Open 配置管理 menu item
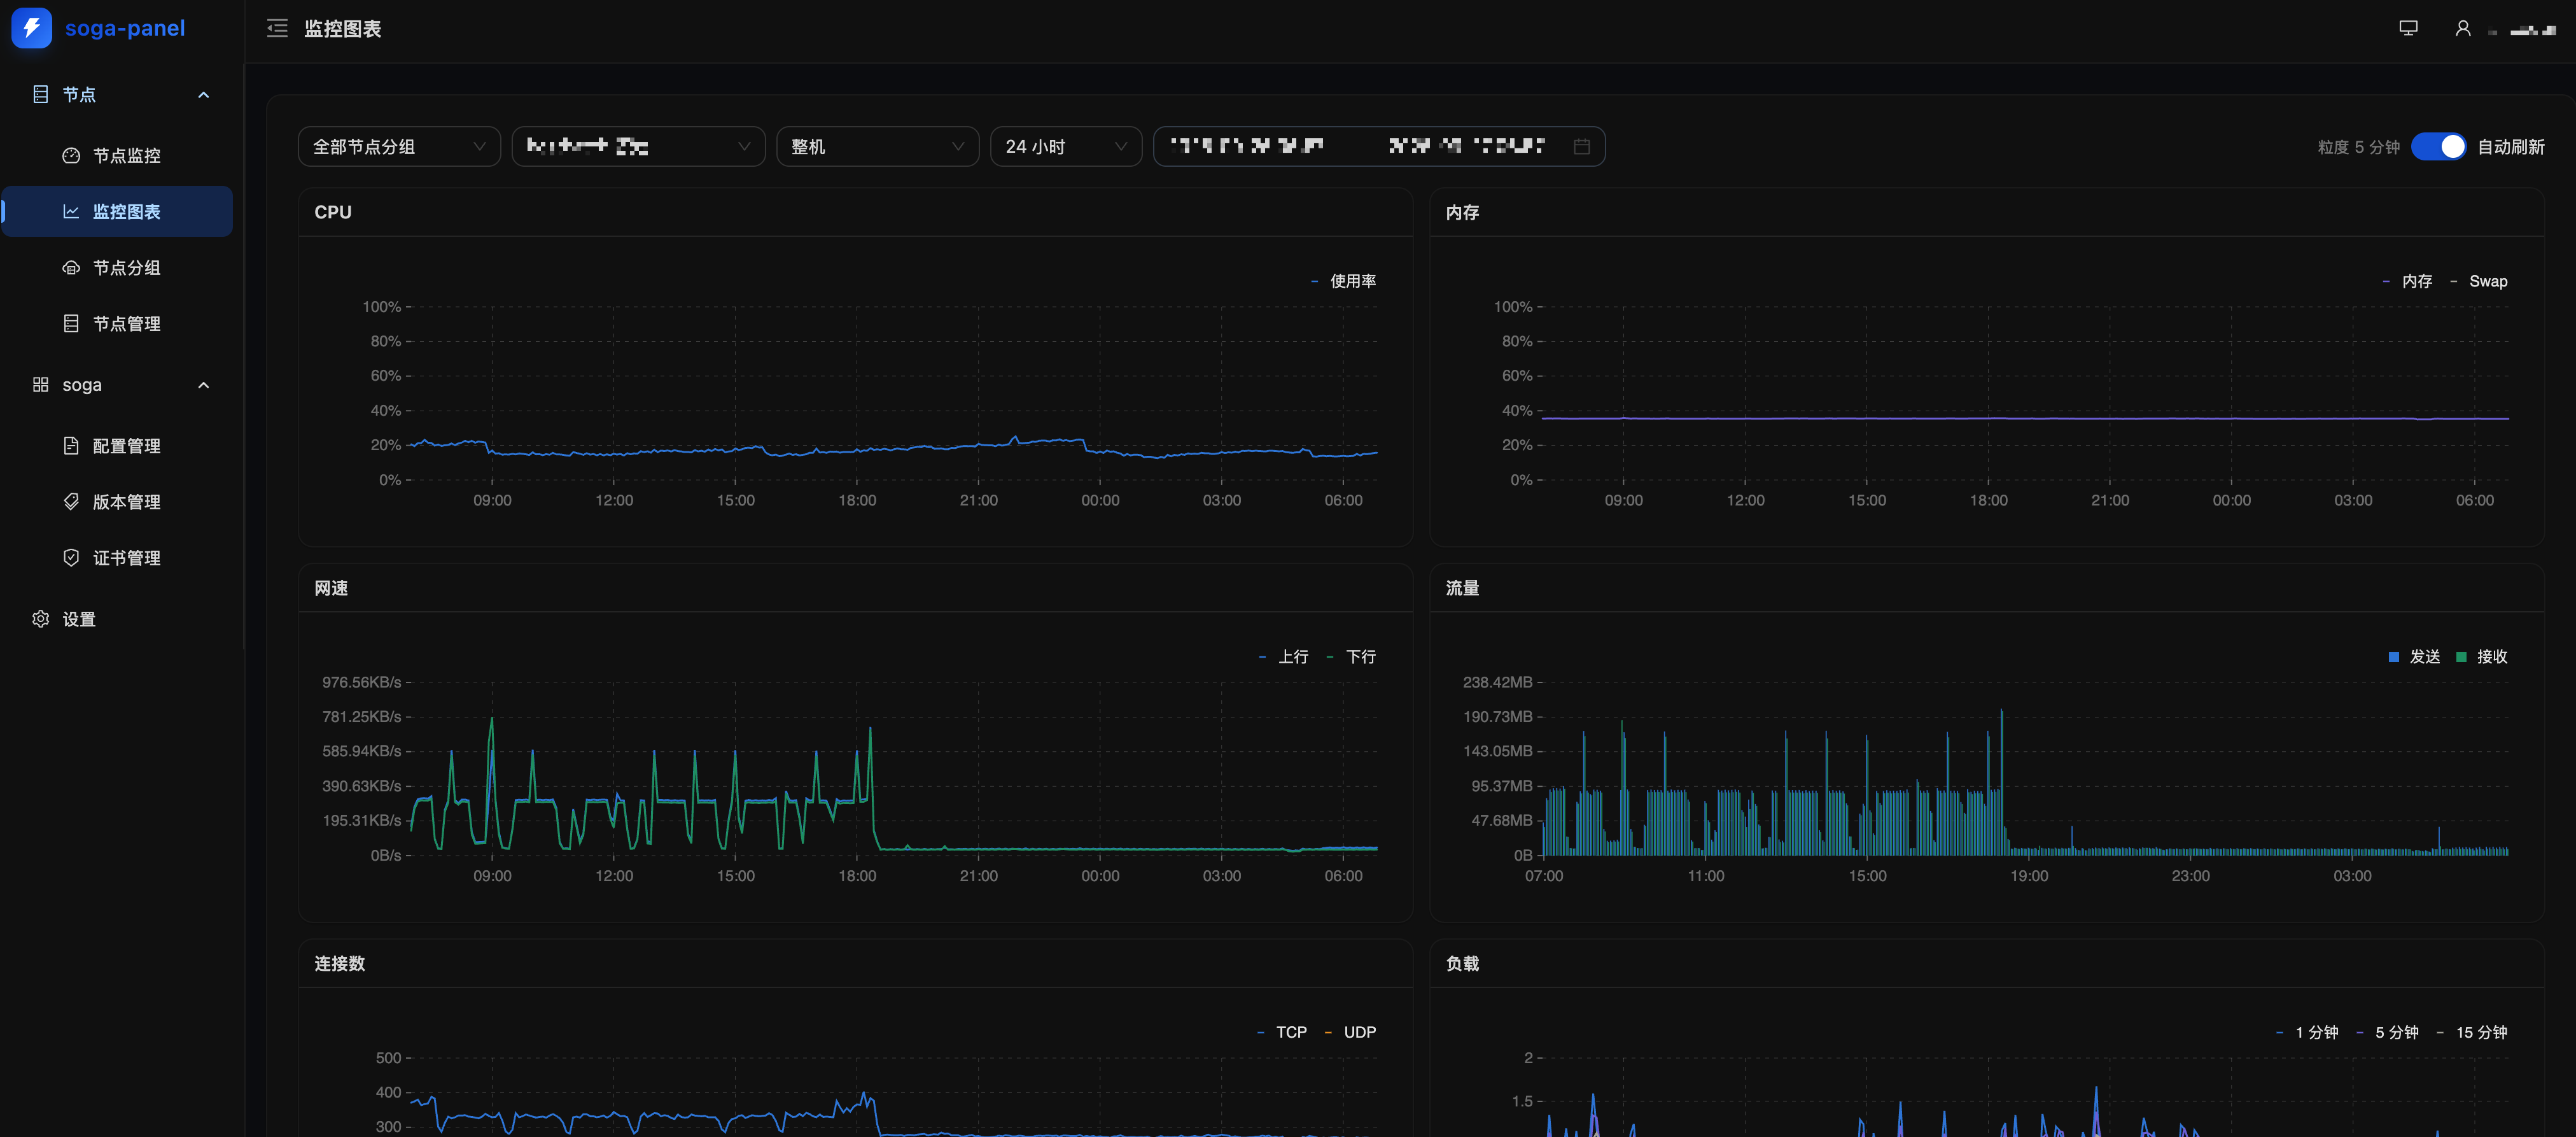Viewport: 2576px width, 1137px height. [x=118, y=446]
